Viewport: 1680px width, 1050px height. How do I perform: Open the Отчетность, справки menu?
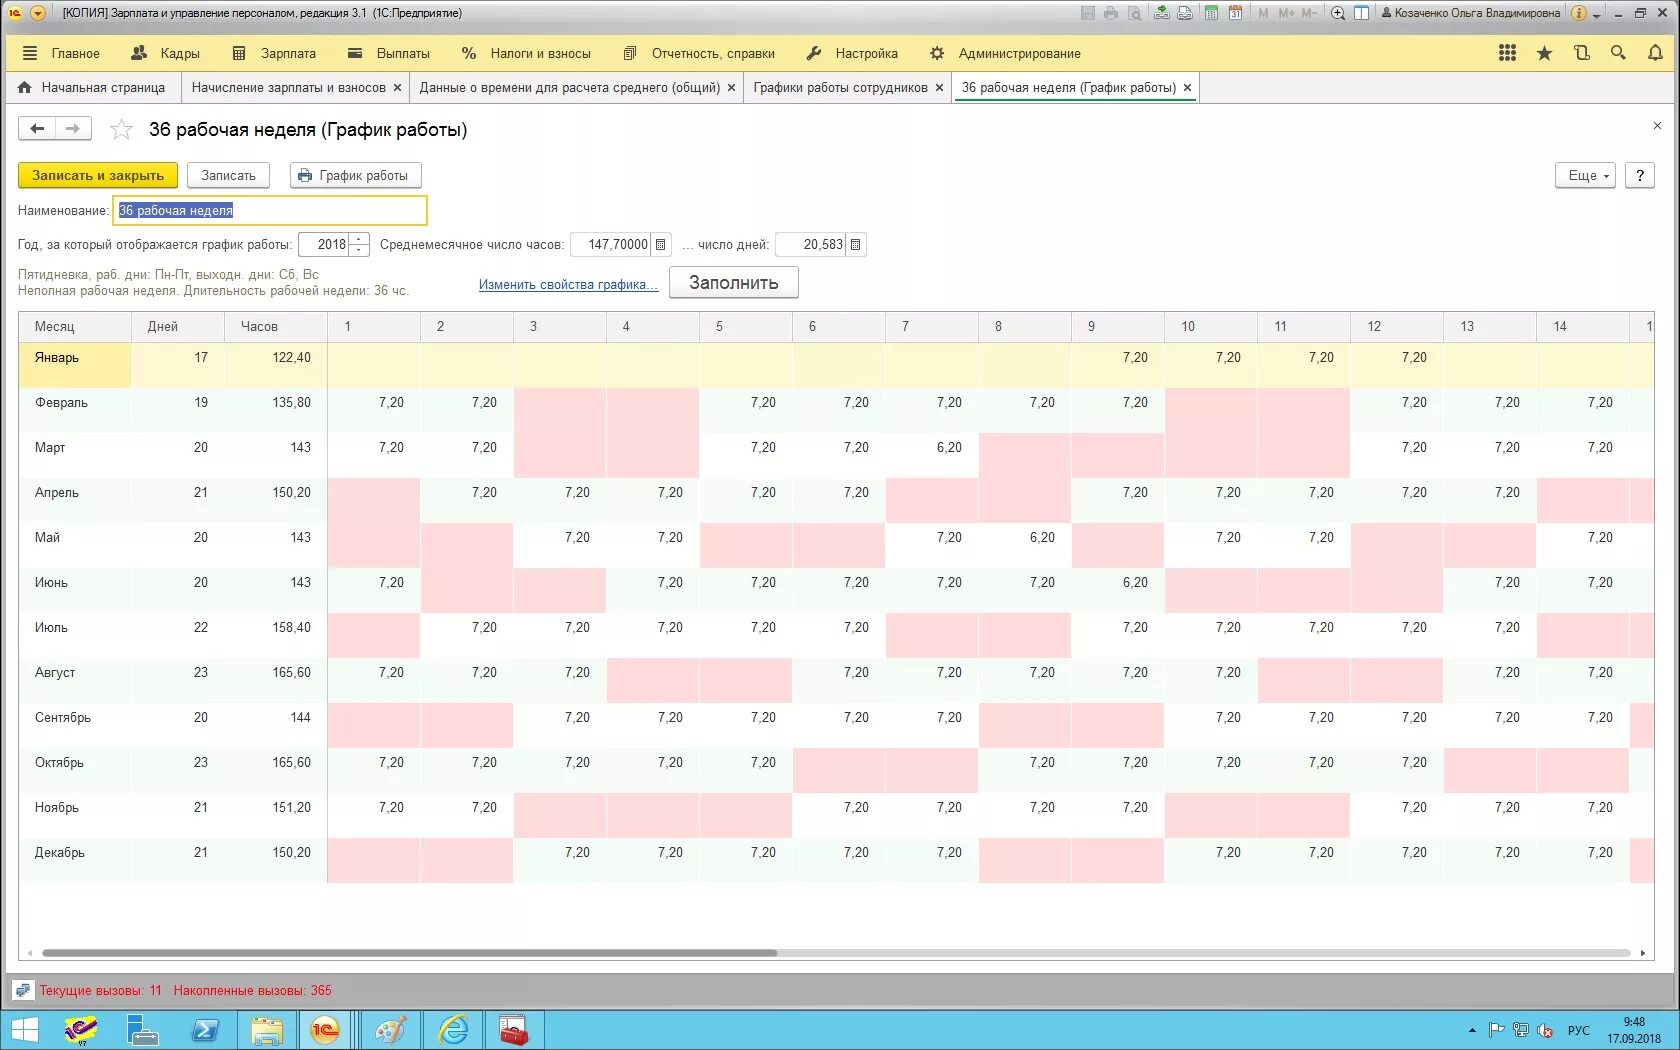699,53
